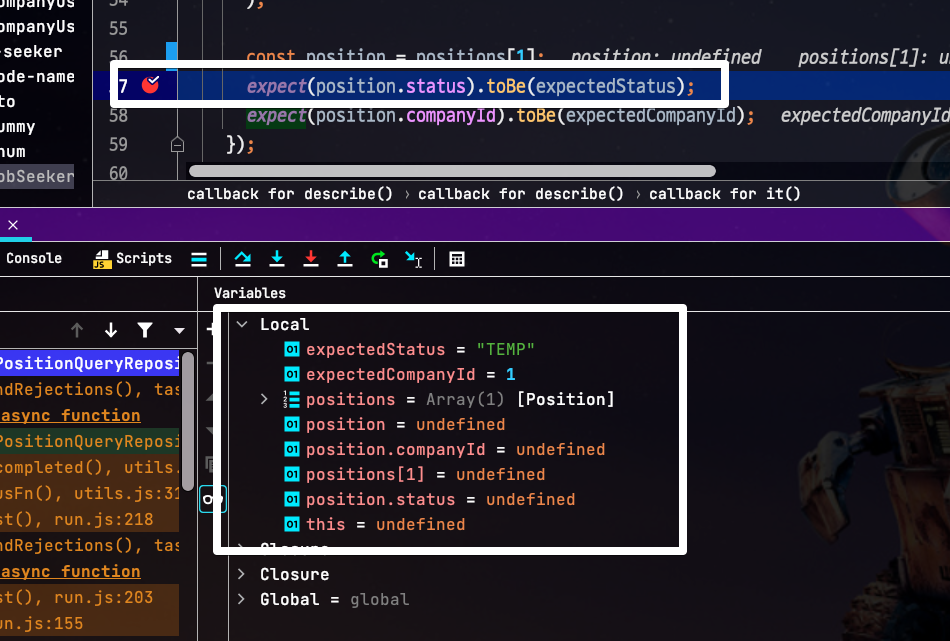Click the frames list vertical scrollbar

(x=188, y=421)
